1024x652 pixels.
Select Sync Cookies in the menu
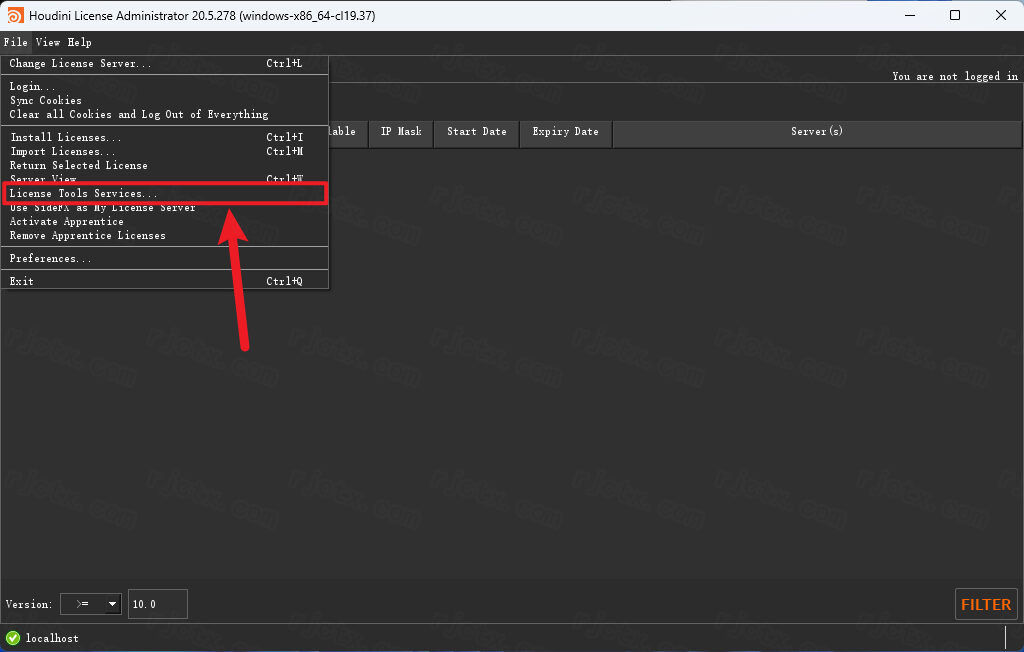pyautogui.click(x=46, y=101)
